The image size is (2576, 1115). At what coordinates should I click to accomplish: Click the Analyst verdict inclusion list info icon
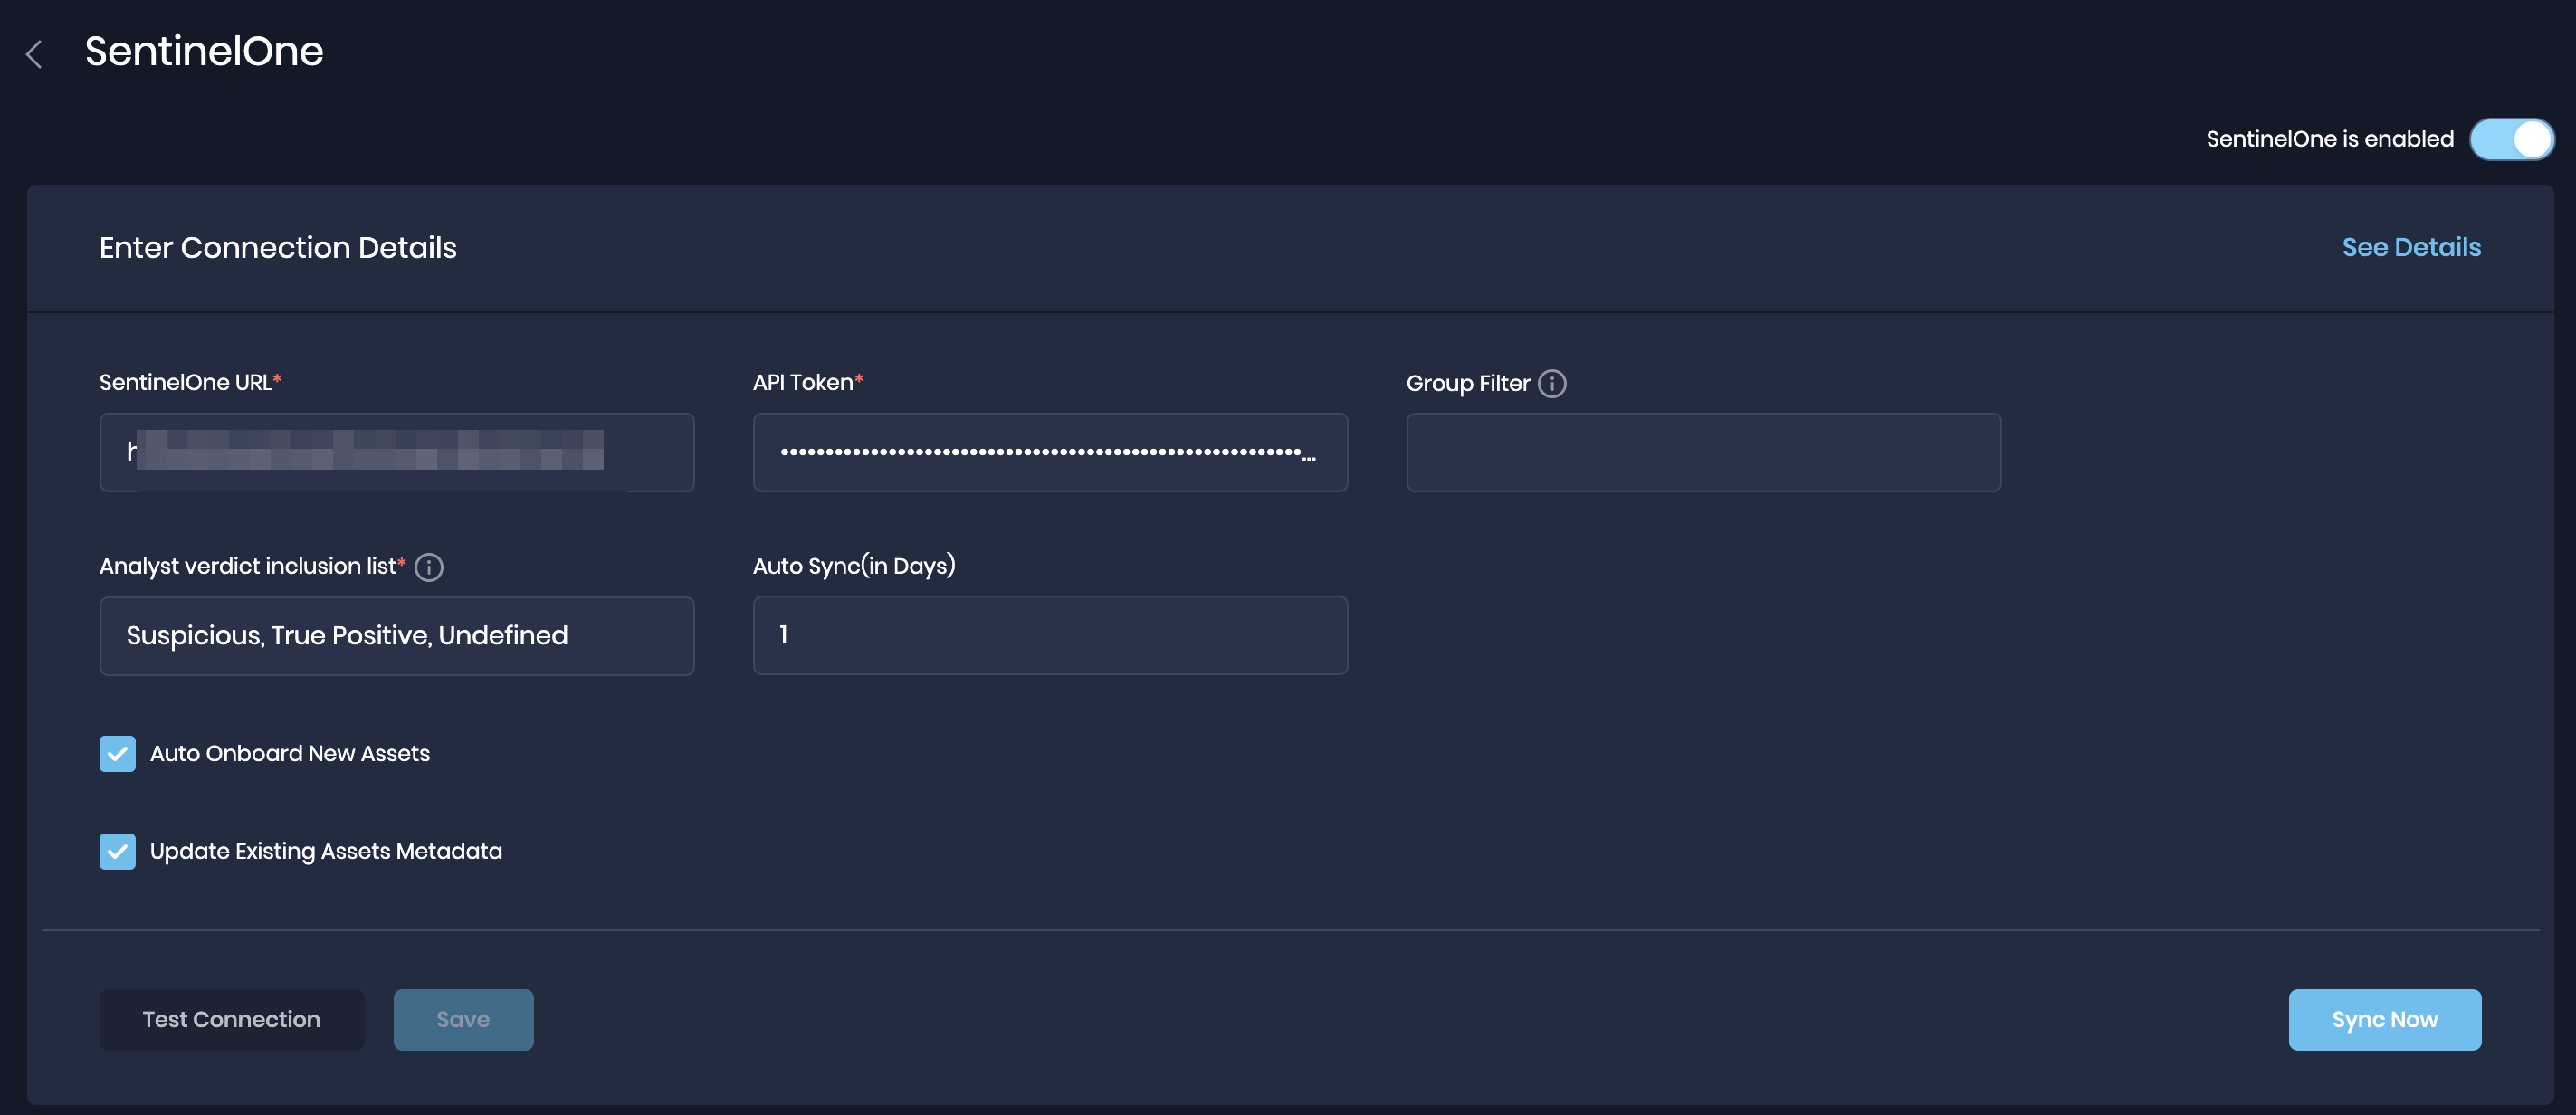(429, 567)
